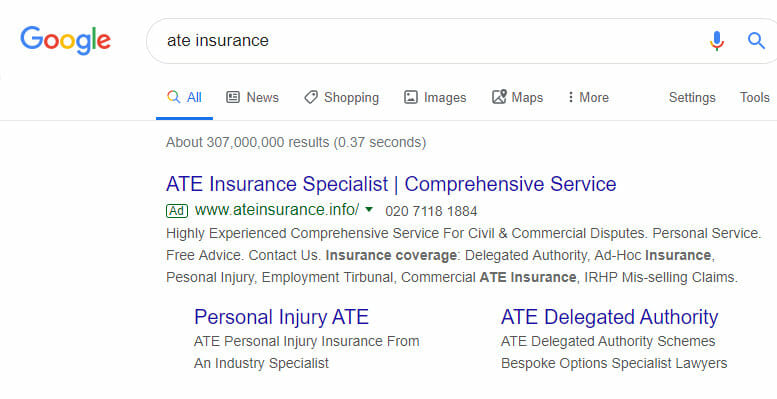This screenshot has height=399, width=777.
Task: Open the Settings menu
Action: (692, 97)
